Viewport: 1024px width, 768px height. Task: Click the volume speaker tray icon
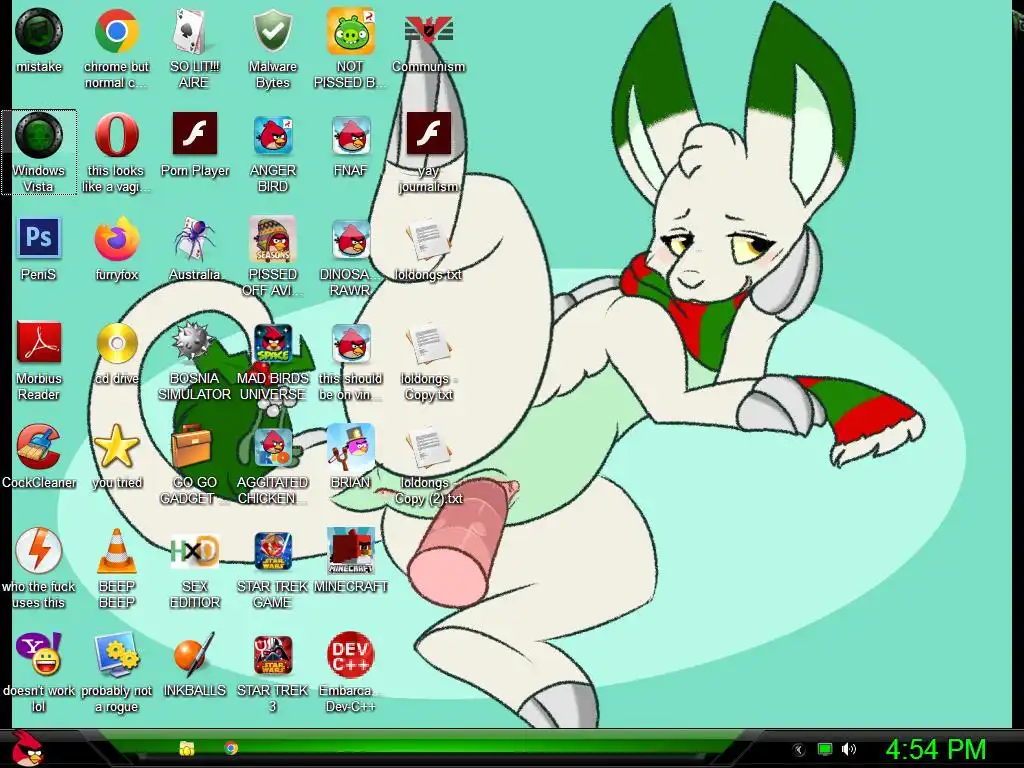[x=849, y=749]
